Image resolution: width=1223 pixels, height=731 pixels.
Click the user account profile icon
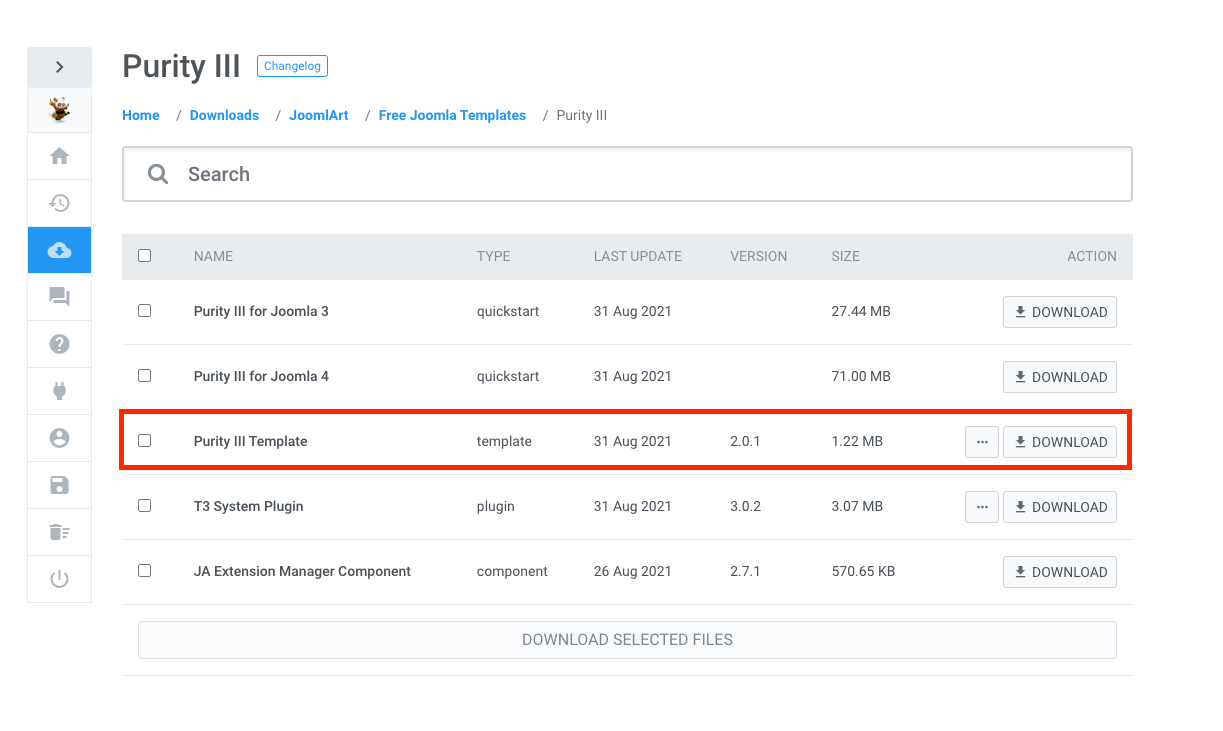pos(59,438)
